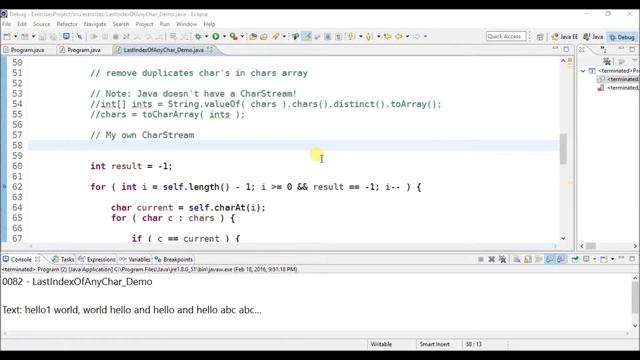Click the Debug bug toolbar icon

coord(198,36)
